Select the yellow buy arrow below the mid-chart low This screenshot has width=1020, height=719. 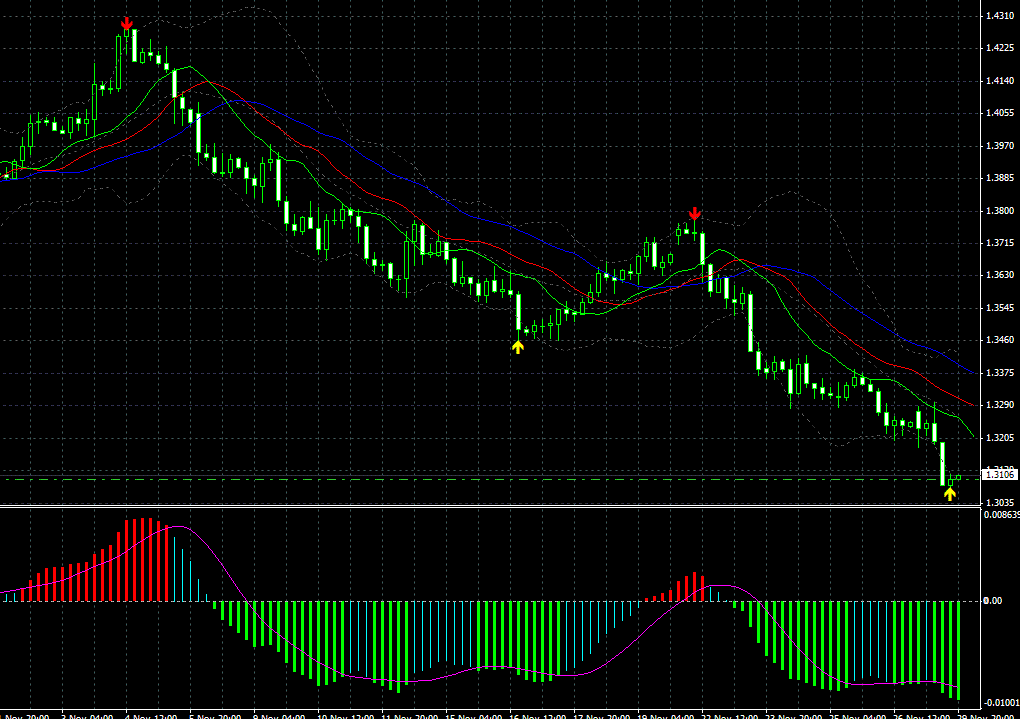[518, 347]
